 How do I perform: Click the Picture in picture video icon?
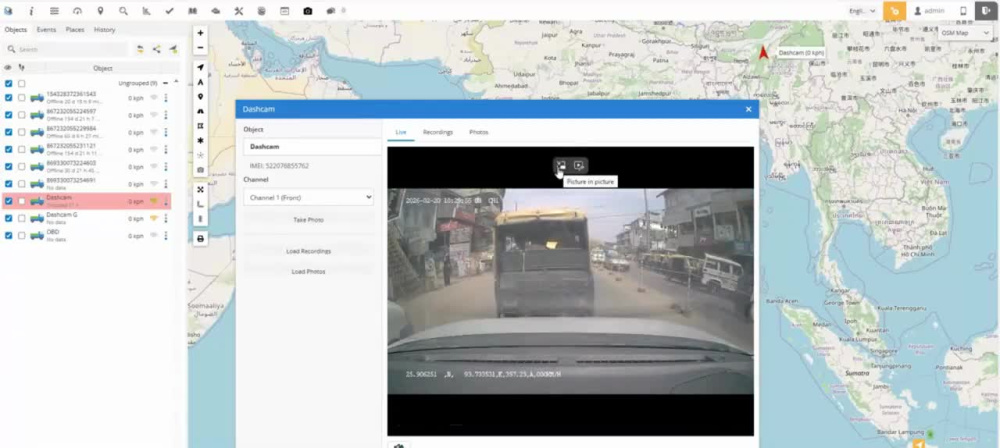[561, 165]
